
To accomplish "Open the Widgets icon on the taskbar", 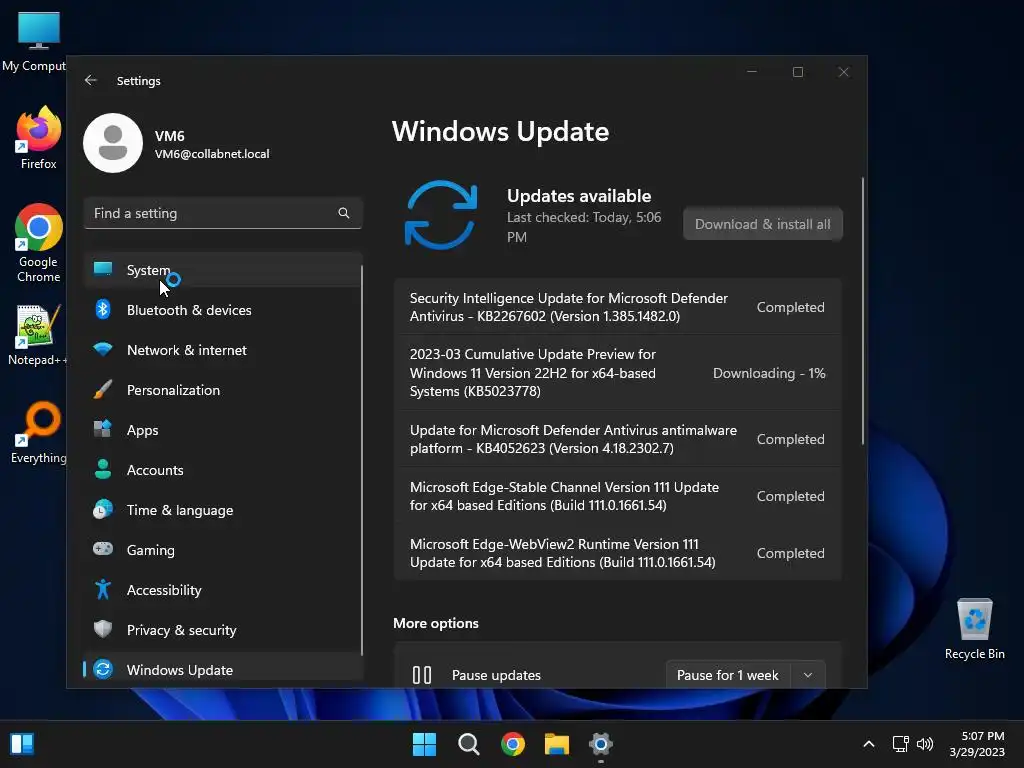I will 22,744.
